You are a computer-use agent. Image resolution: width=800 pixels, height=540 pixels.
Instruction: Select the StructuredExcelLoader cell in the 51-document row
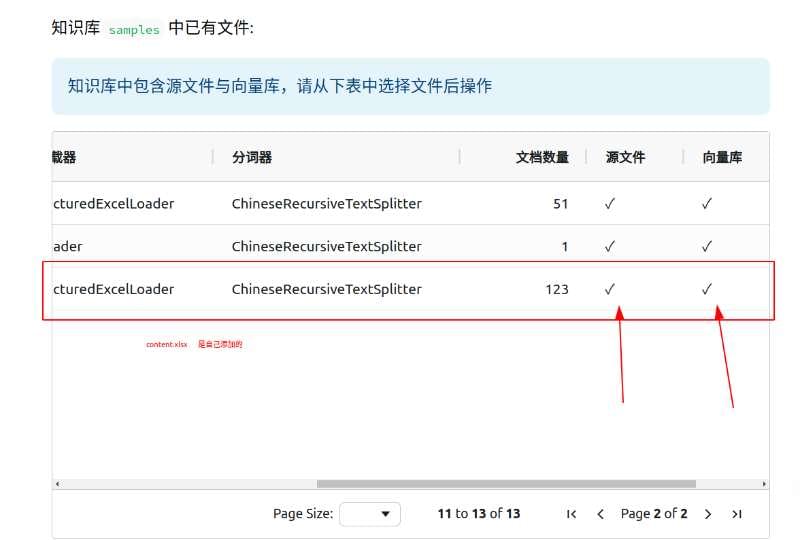click(113, 203)
